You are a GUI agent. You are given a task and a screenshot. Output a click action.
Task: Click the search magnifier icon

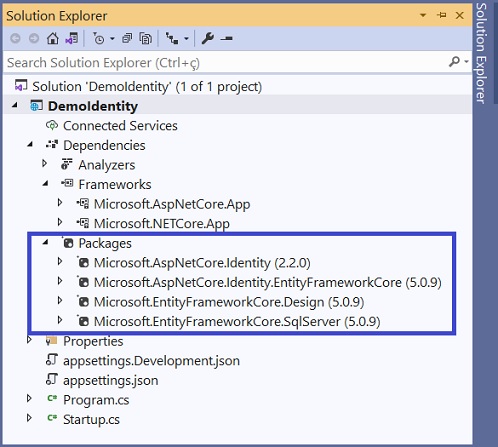[454, 62]
